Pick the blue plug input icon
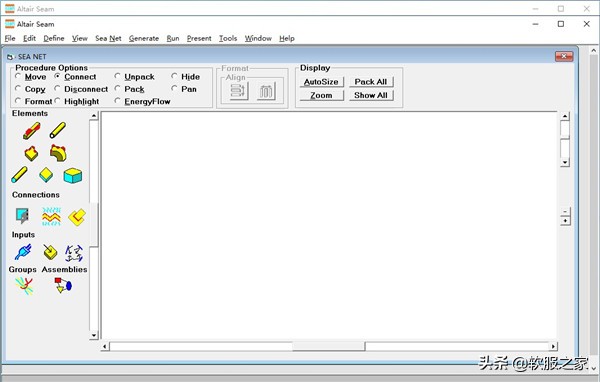 coord(23,252)
